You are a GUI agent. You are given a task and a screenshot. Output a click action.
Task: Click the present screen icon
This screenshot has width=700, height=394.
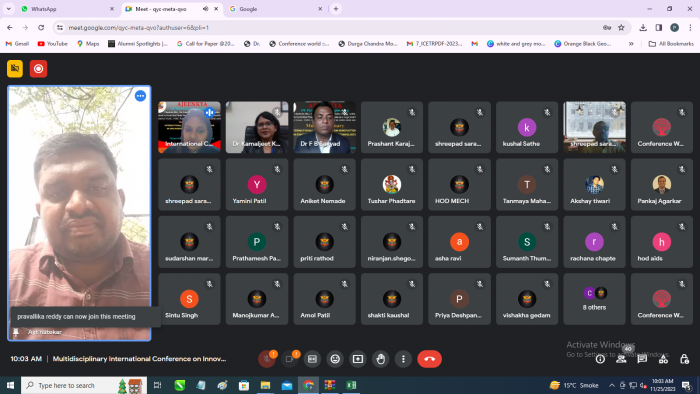358,359
